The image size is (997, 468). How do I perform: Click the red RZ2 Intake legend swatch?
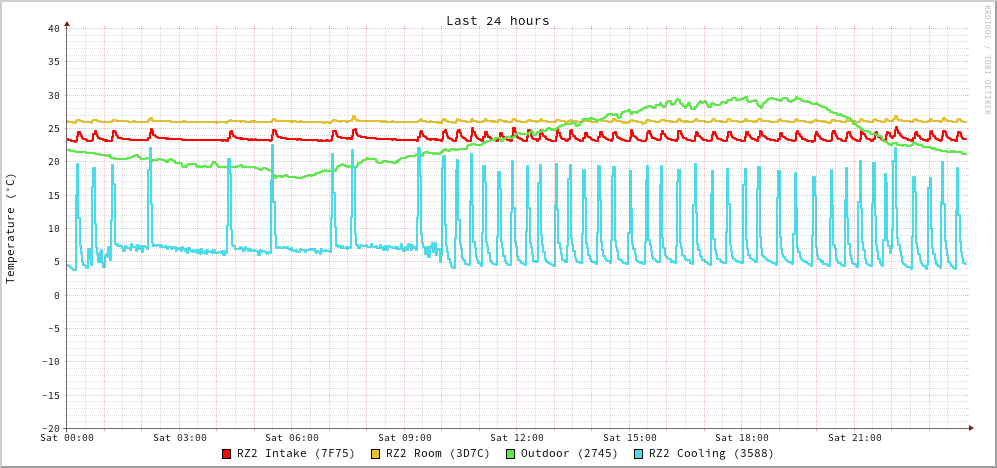(227, 454)
